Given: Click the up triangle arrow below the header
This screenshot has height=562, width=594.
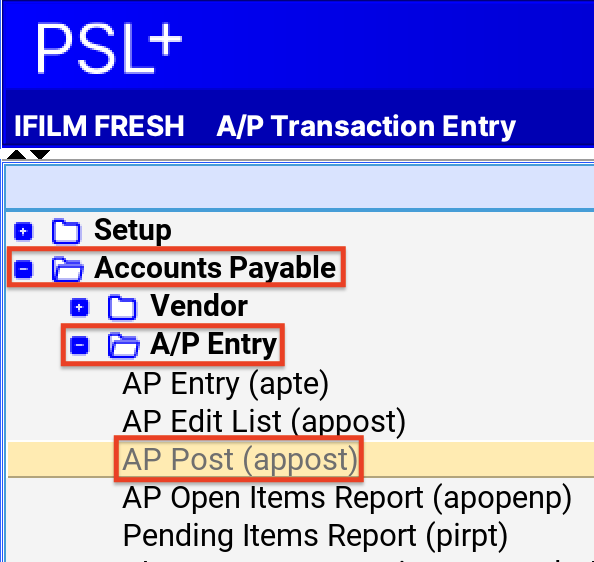Looking at the screenshot, I should (17, 155).
